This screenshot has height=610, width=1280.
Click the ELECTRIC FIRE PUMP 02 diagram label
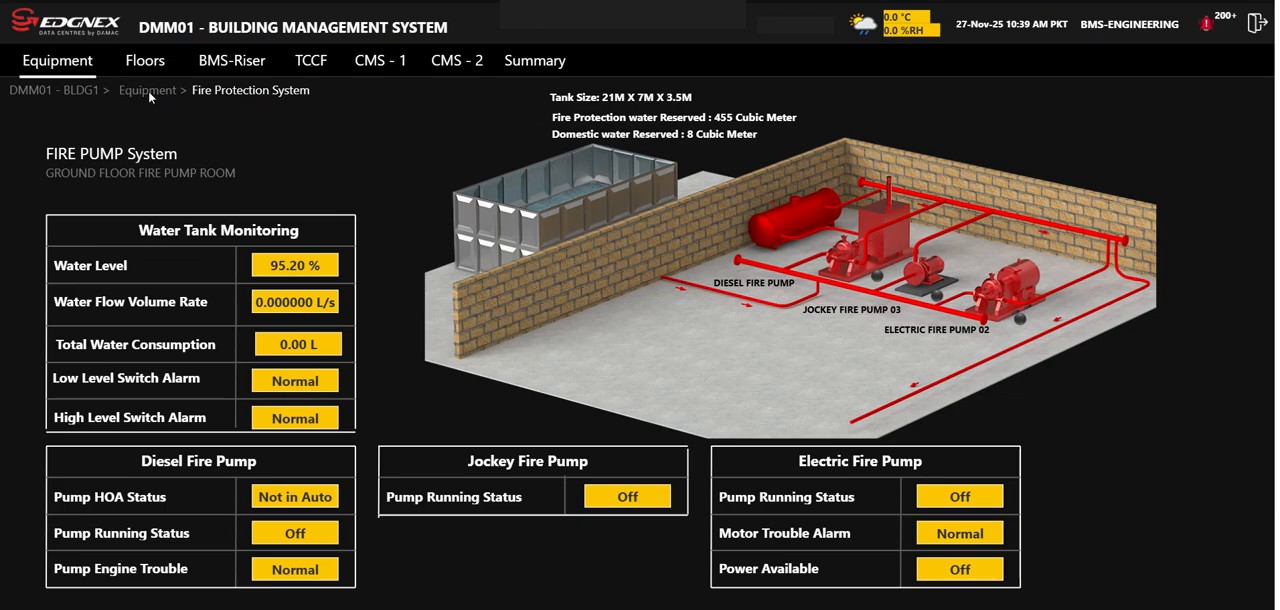pos(936,330)
